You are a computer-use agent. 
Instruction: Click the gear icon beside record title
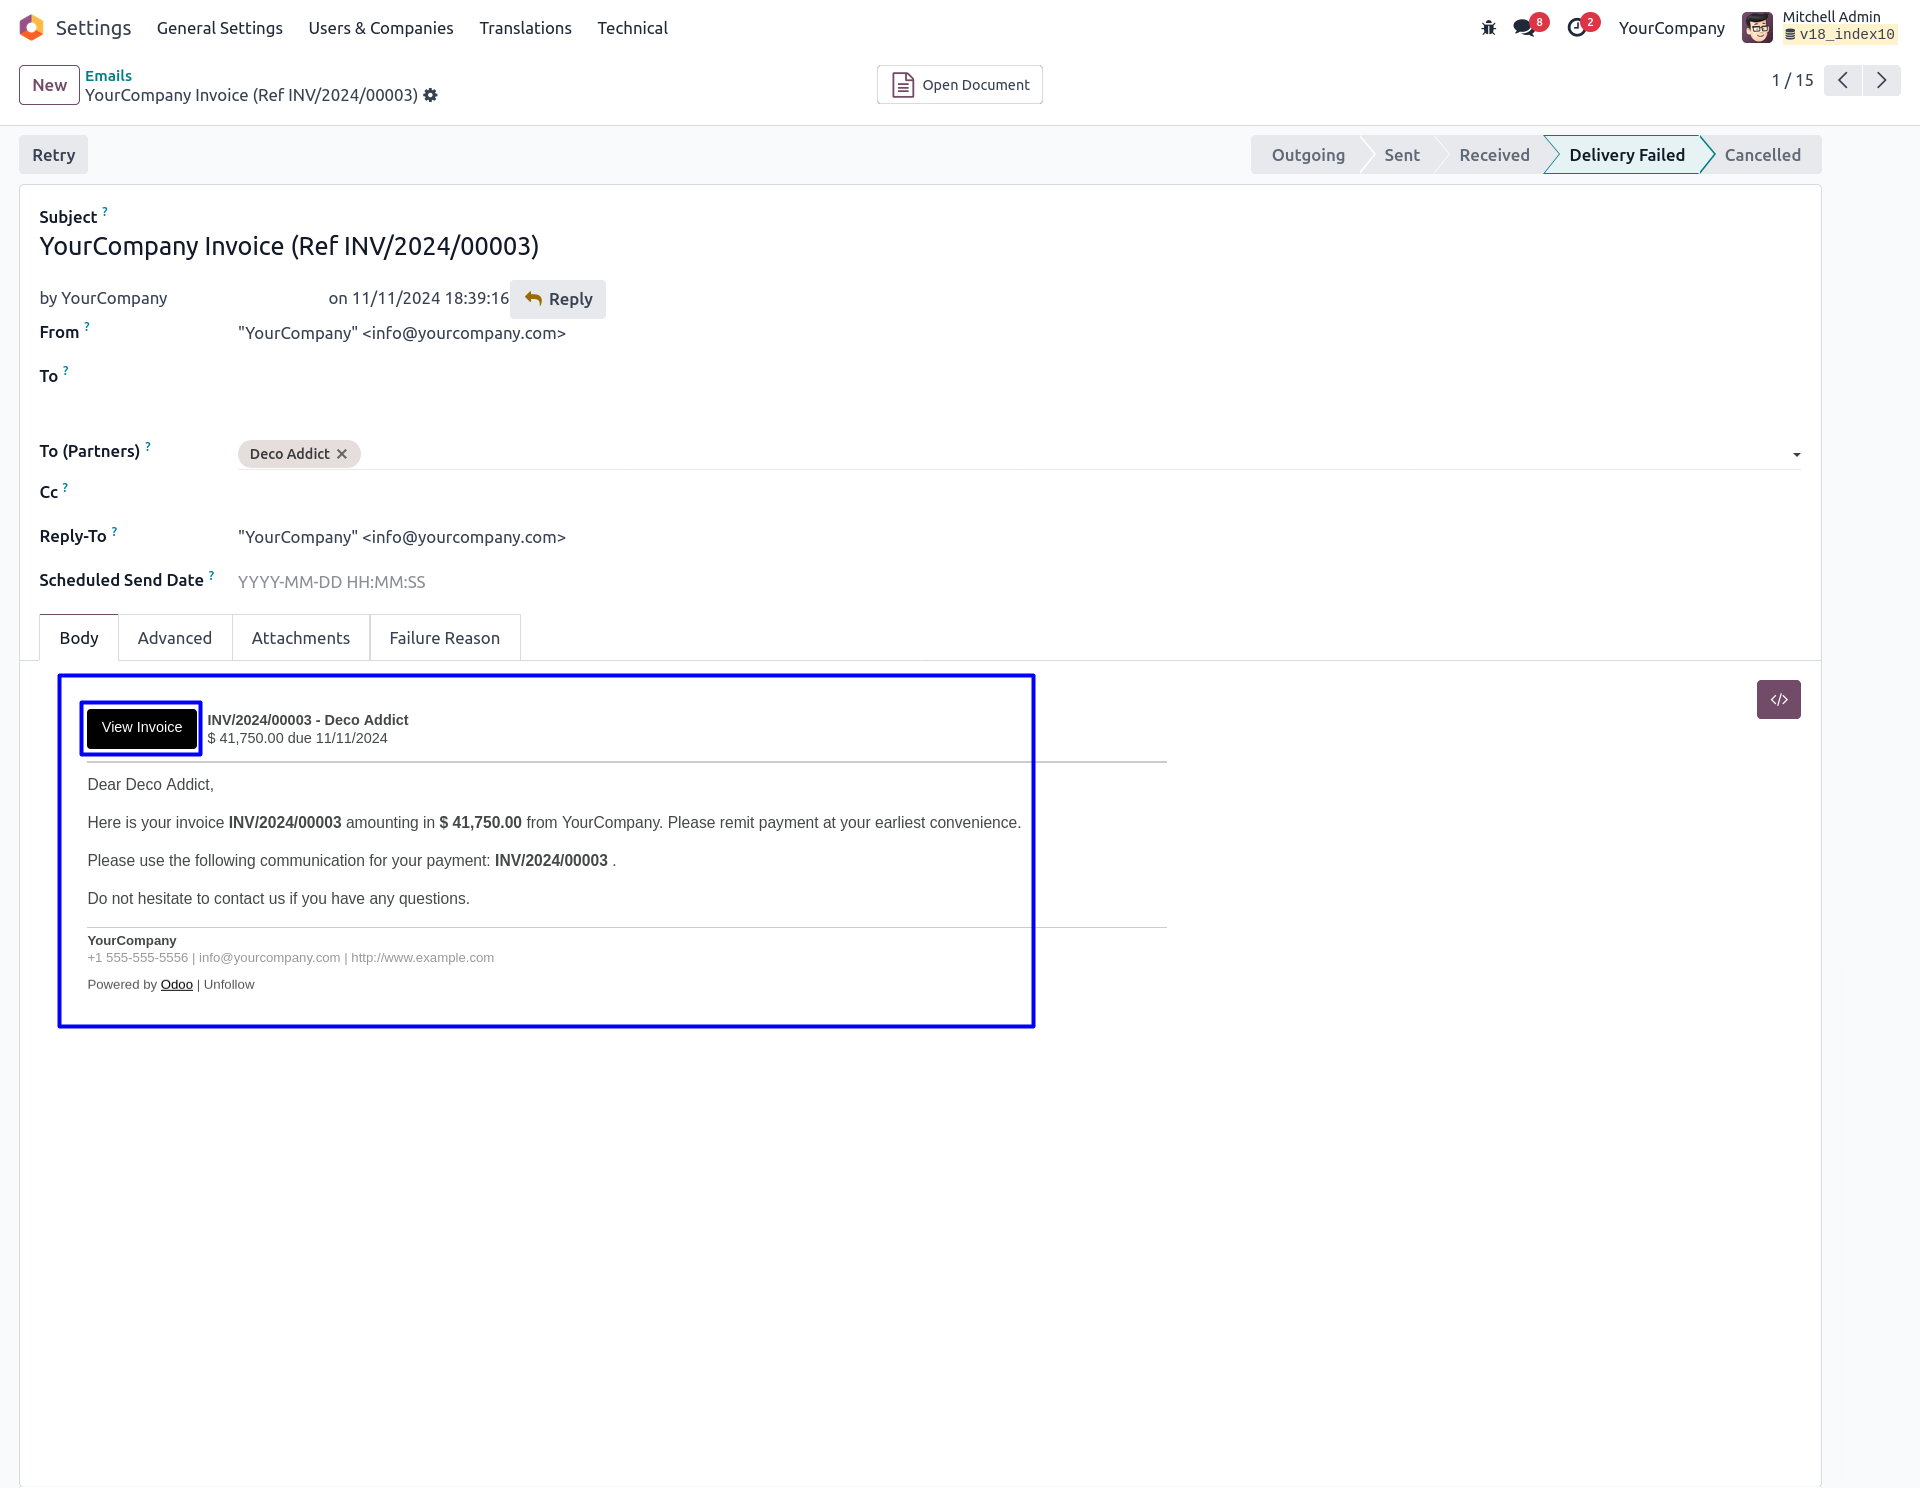(431, 95)
